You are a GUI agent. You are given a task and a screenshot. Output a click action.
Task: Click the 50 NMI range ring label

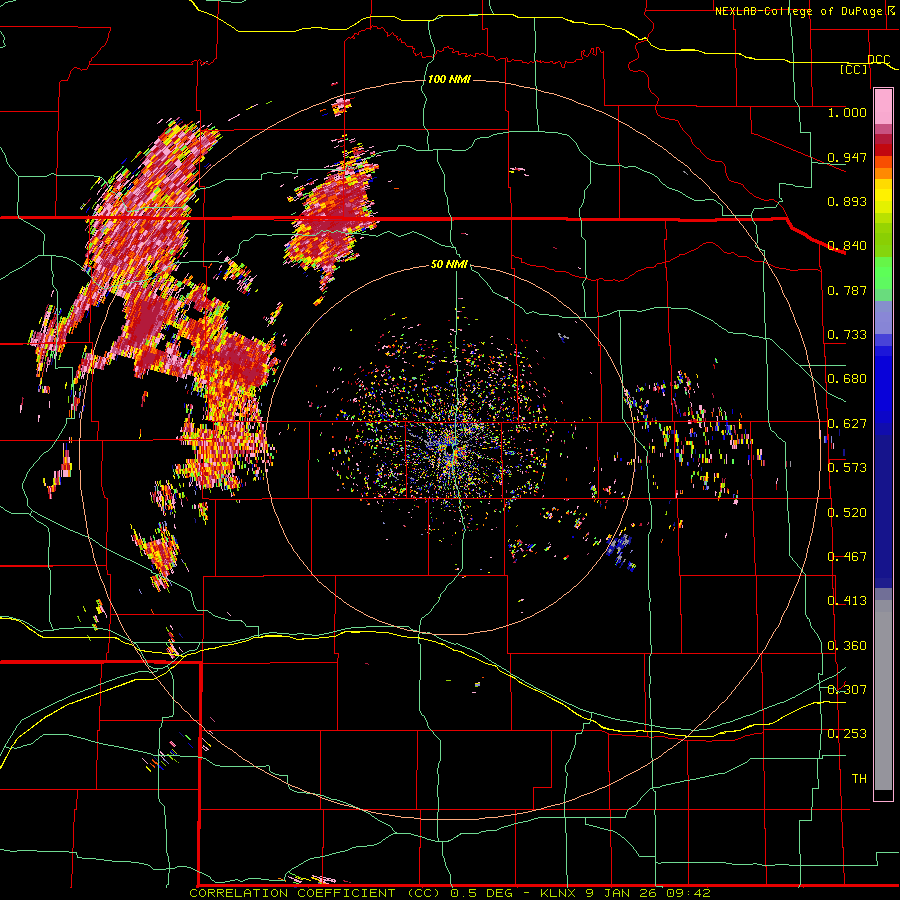click(x=449, y=264)
